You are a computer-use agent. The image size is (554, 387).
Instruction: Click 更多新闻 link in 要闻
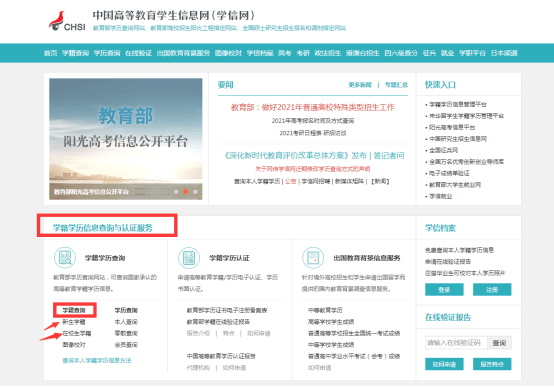click(x=360, y=85)
